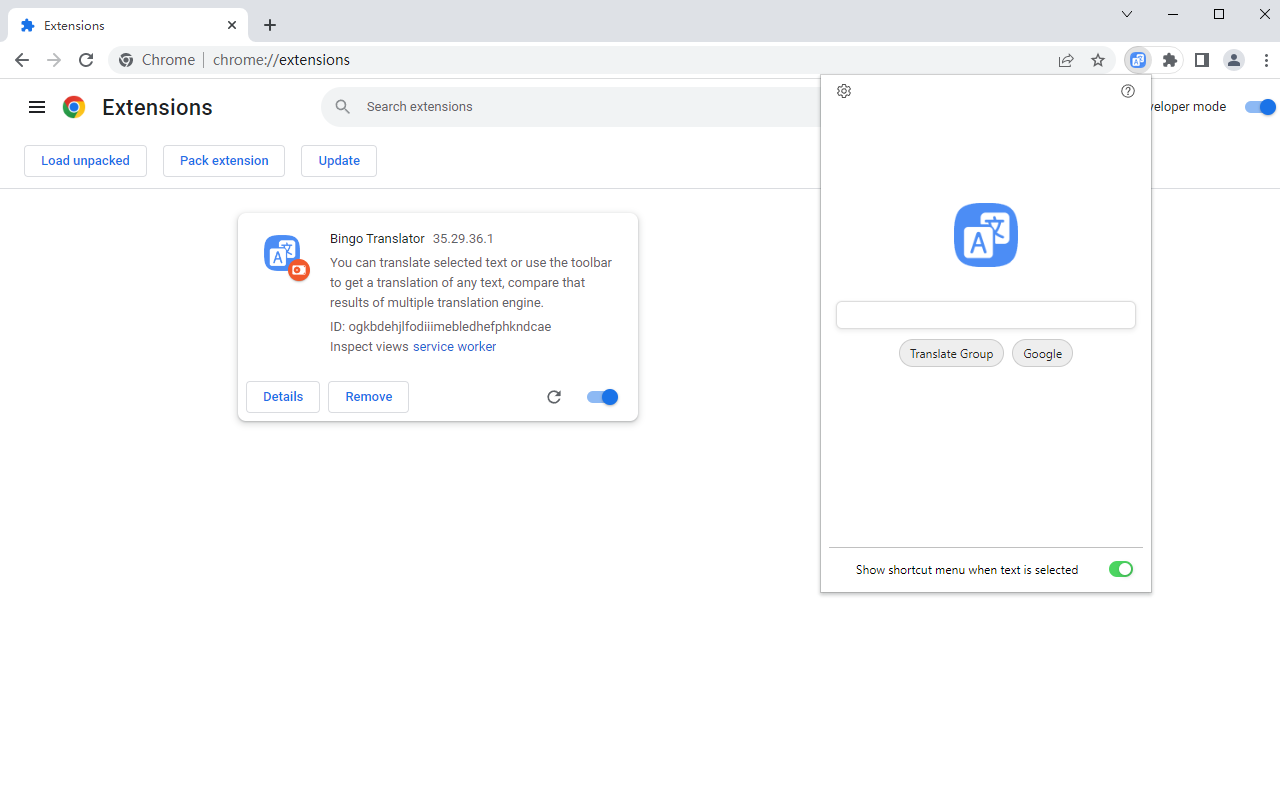
Task: Click the Extensions page heading
Action: coord(157,107)
